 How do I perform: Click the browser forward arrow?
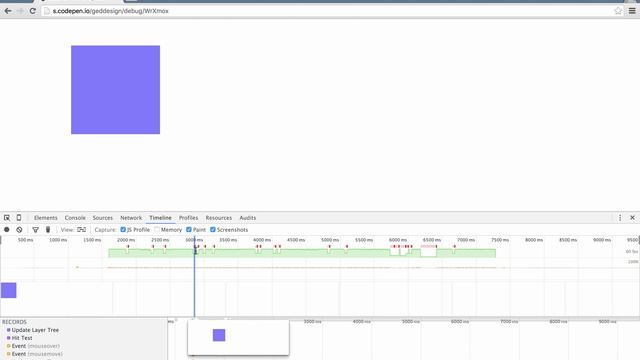click(20, 11)
